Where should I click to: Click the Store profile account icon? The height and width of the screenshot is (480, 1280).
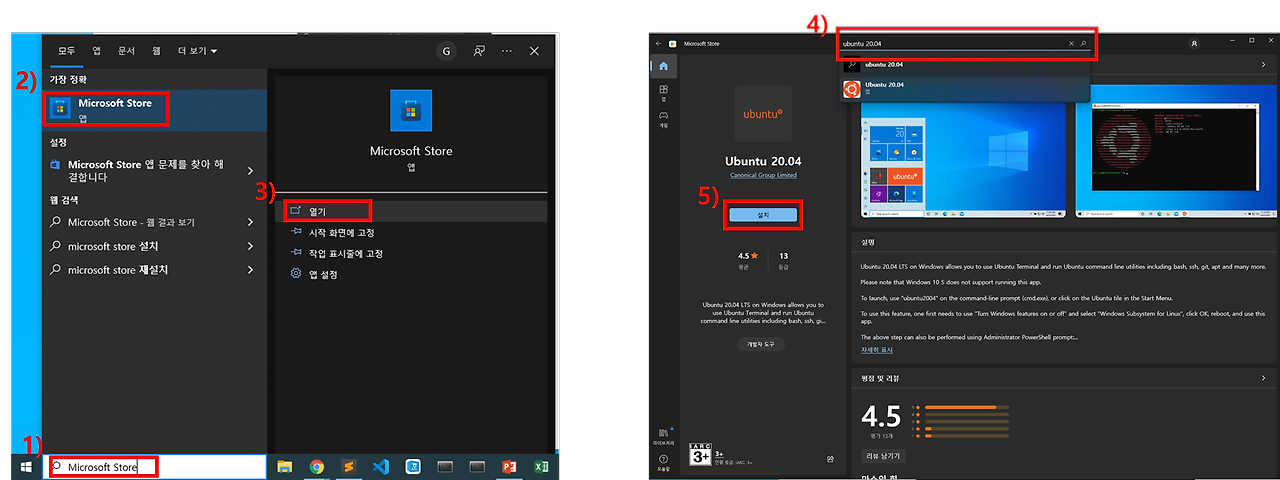point(1194,44)
